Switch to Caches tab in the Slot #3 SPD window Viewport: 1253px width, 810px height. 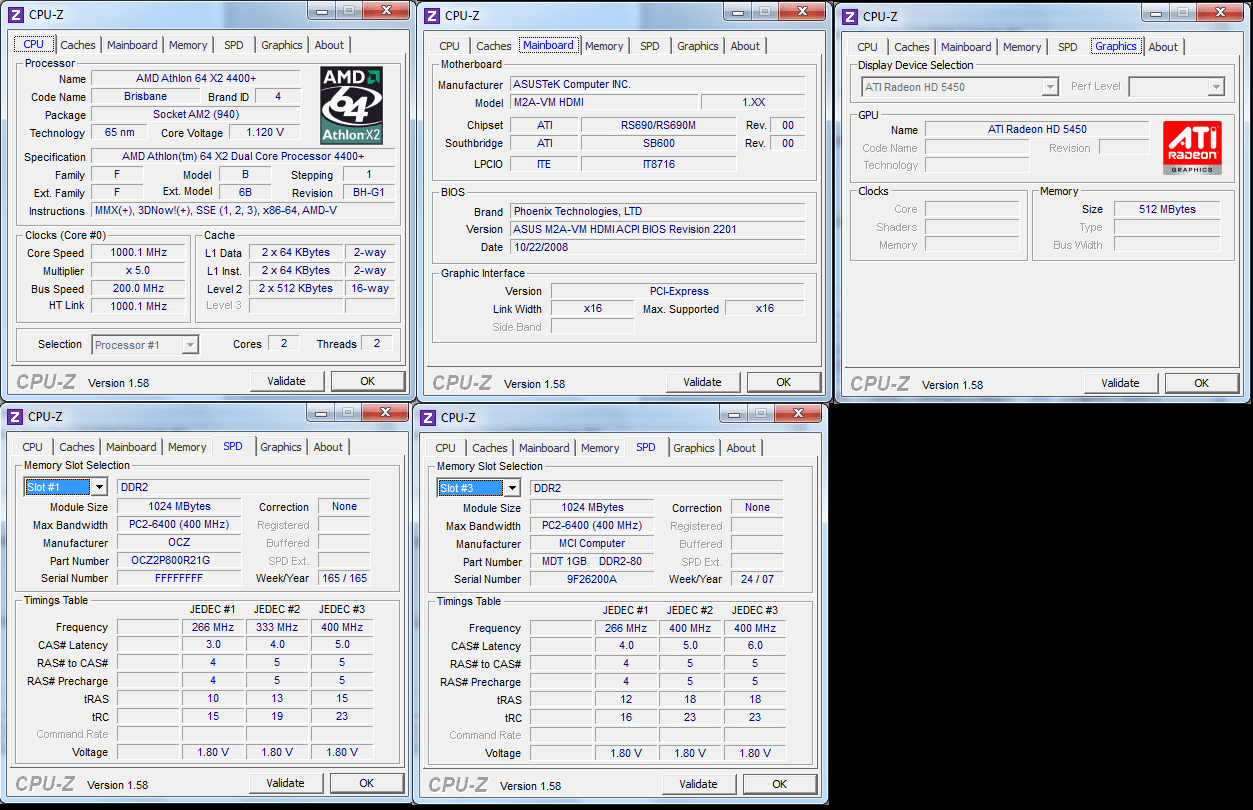click(x=490, y=448)
